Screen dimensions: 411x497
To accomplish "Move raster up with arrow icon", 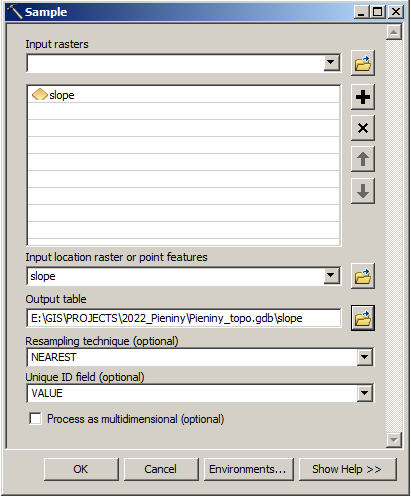I will click(x=363, y=159).
